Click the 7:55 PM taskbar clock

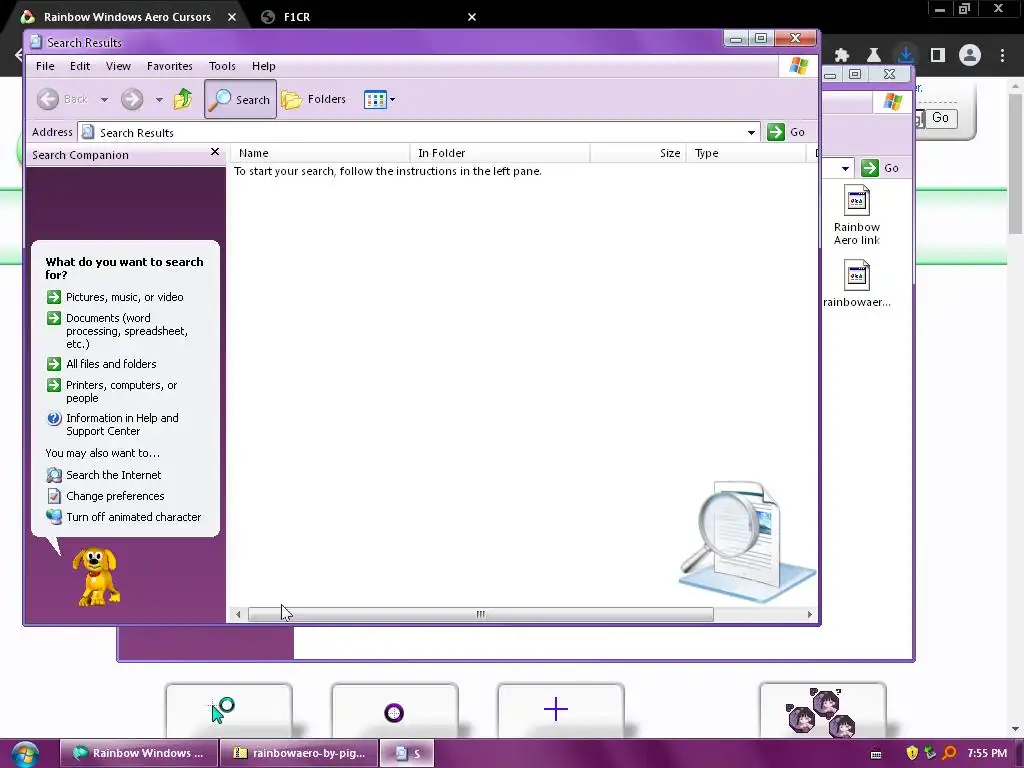987,753
